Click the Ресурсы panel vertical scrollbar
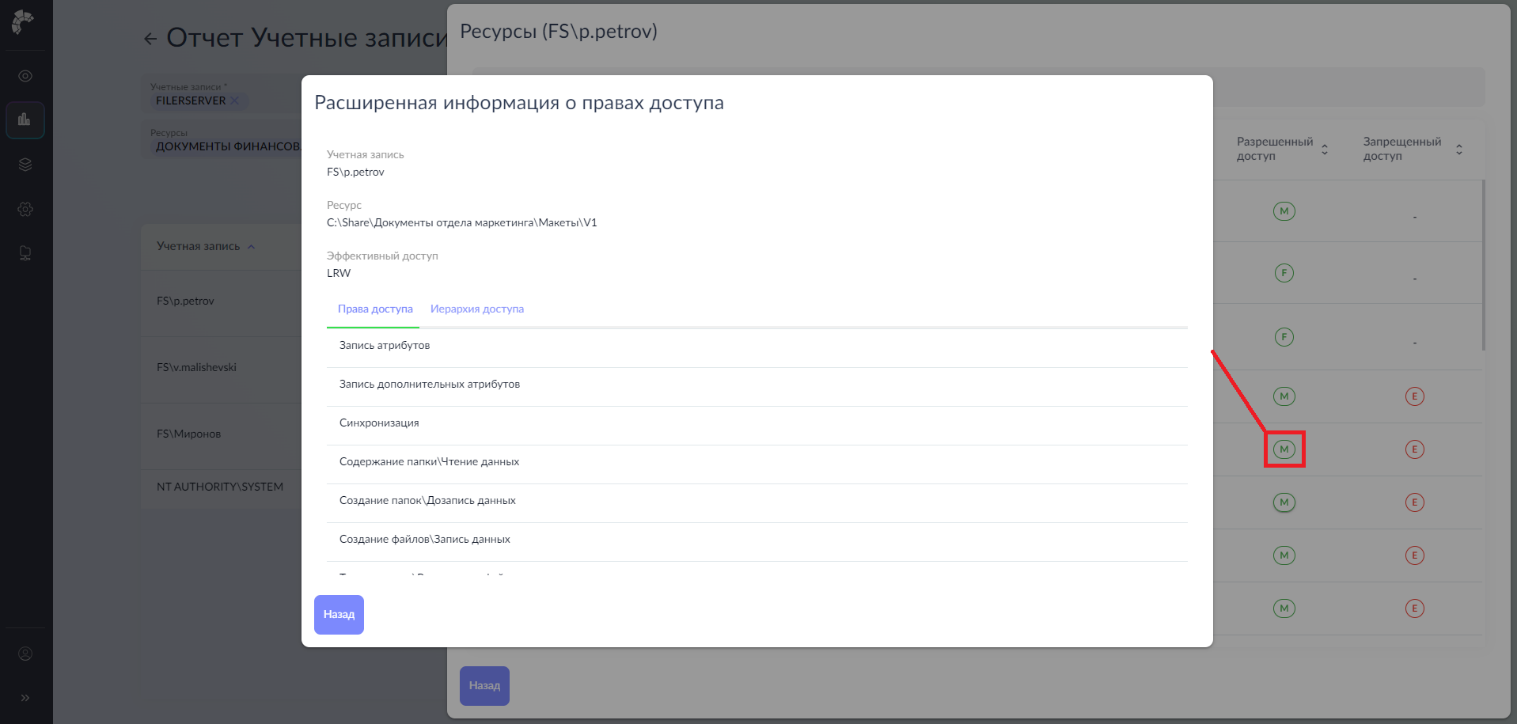 point(1485,265)
